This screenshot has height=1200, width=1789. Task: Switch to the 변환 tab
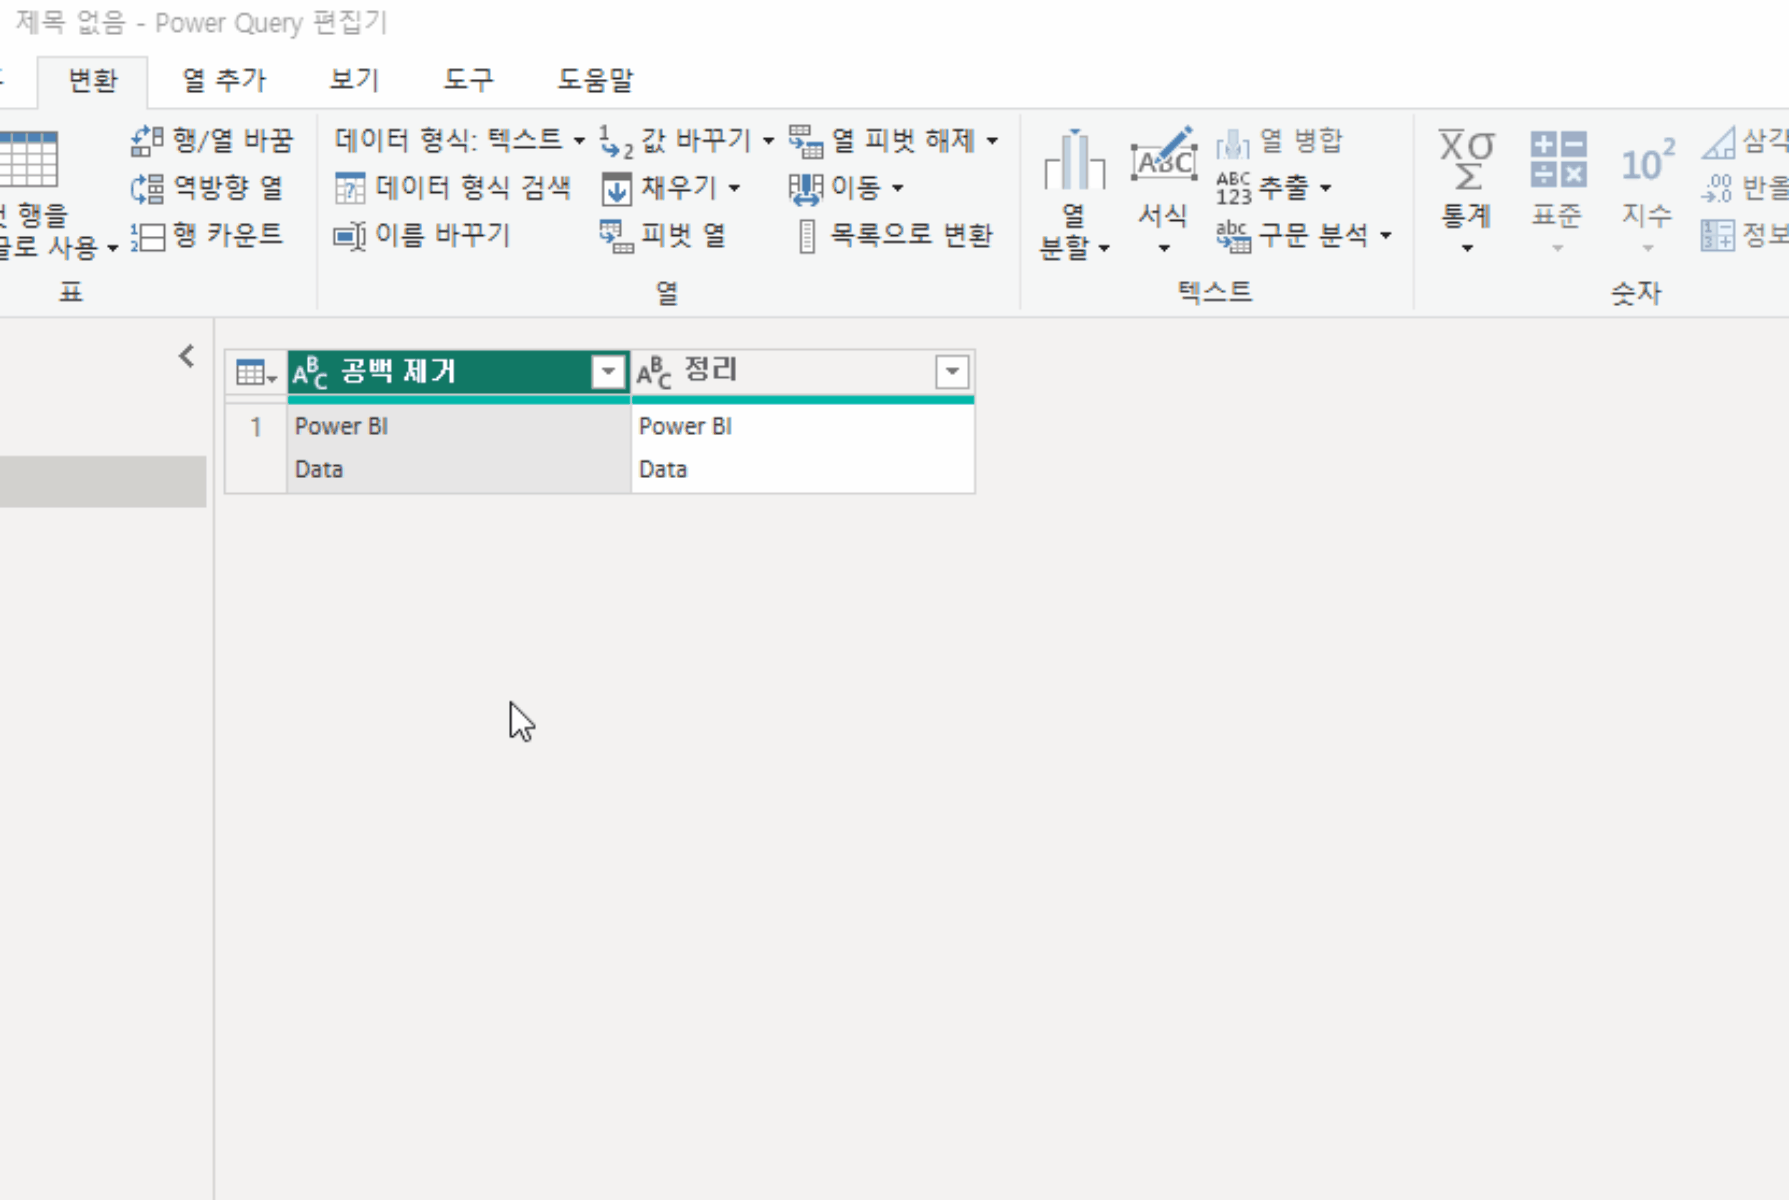(x=93, y=81)
